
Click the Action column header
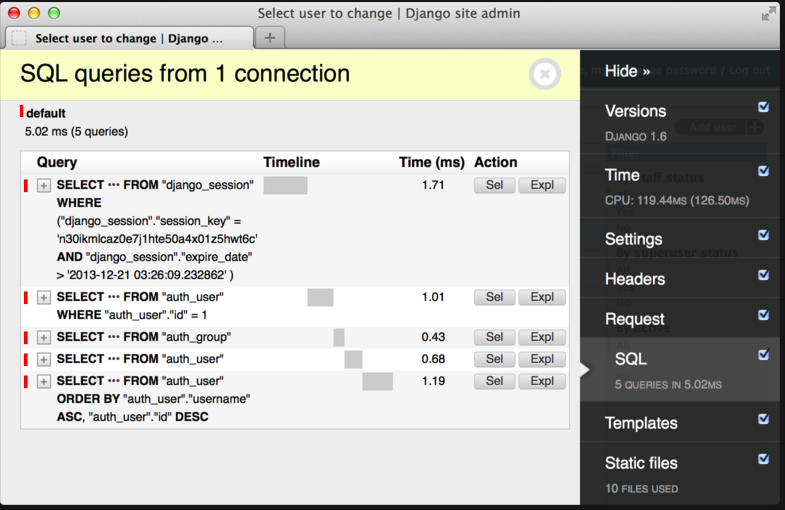click(496, 162)
